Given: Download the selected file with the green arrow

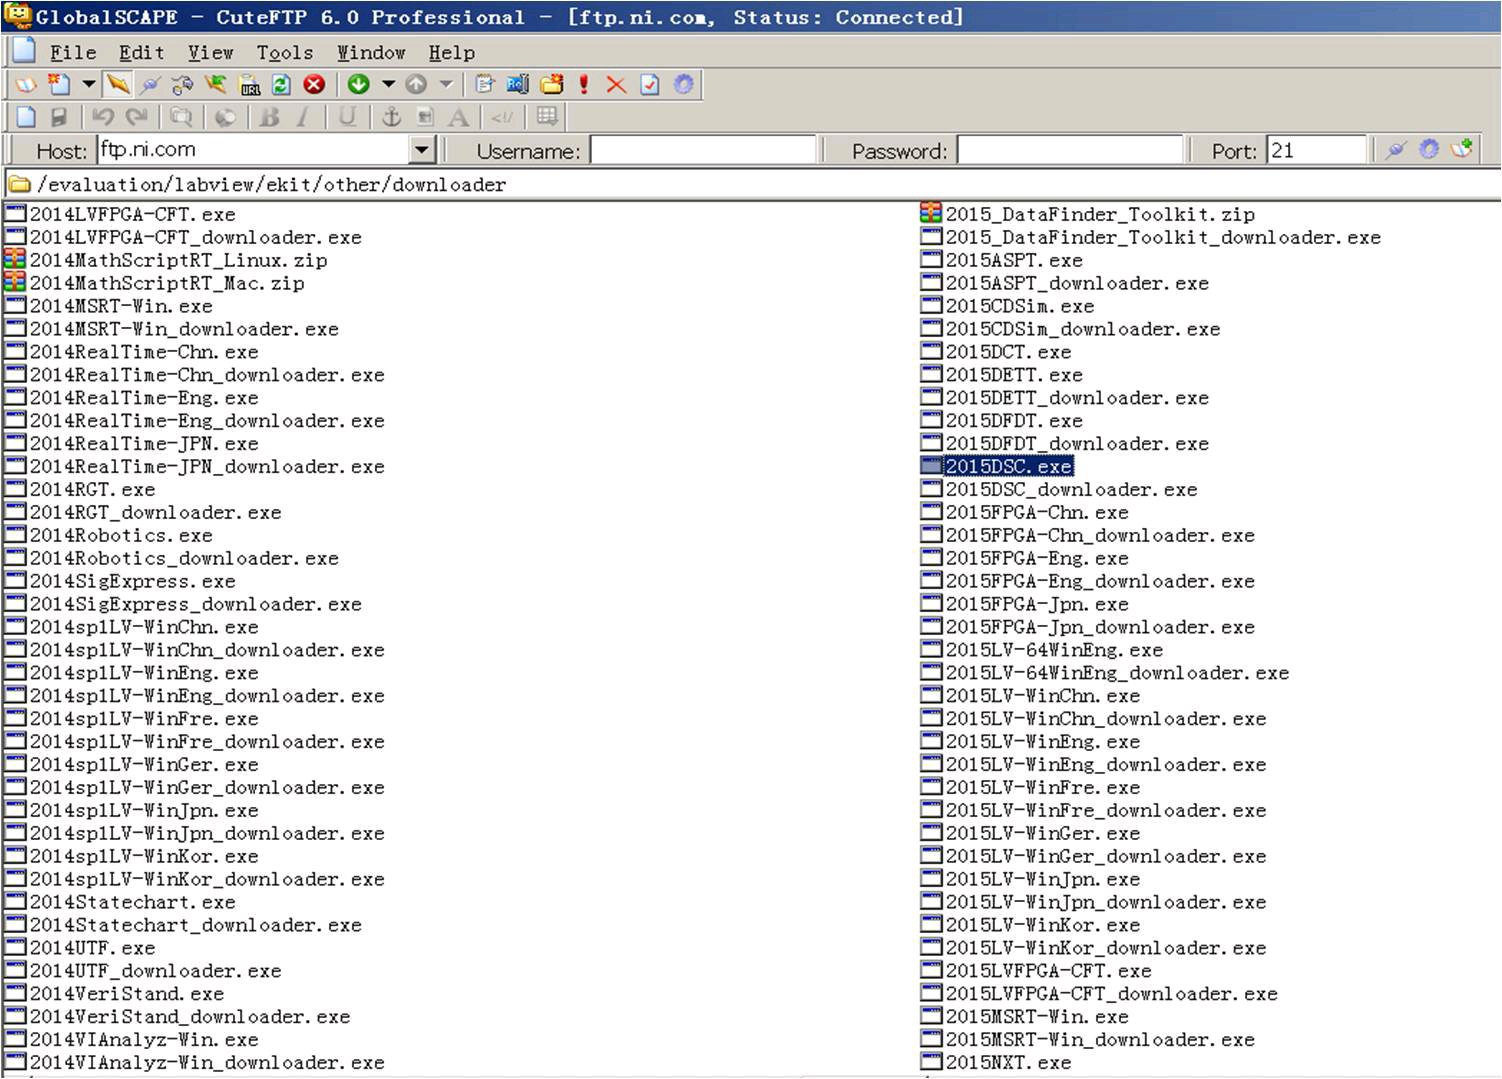Looking at the screenshot, I should [358, 85].
